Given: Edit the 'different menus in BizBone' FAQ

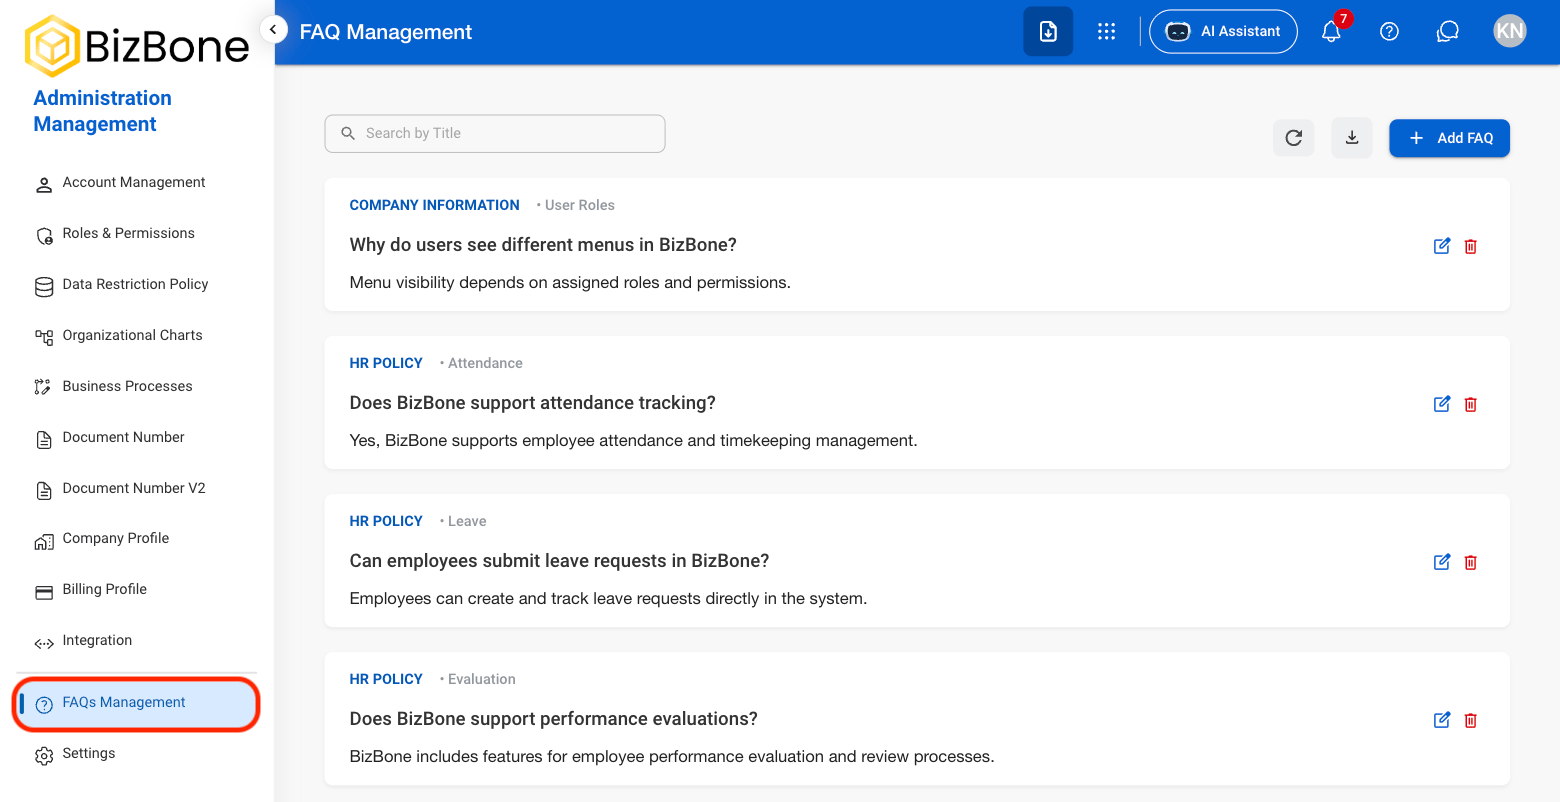Looking at the screenshot, I should [x=1442, y=246].
